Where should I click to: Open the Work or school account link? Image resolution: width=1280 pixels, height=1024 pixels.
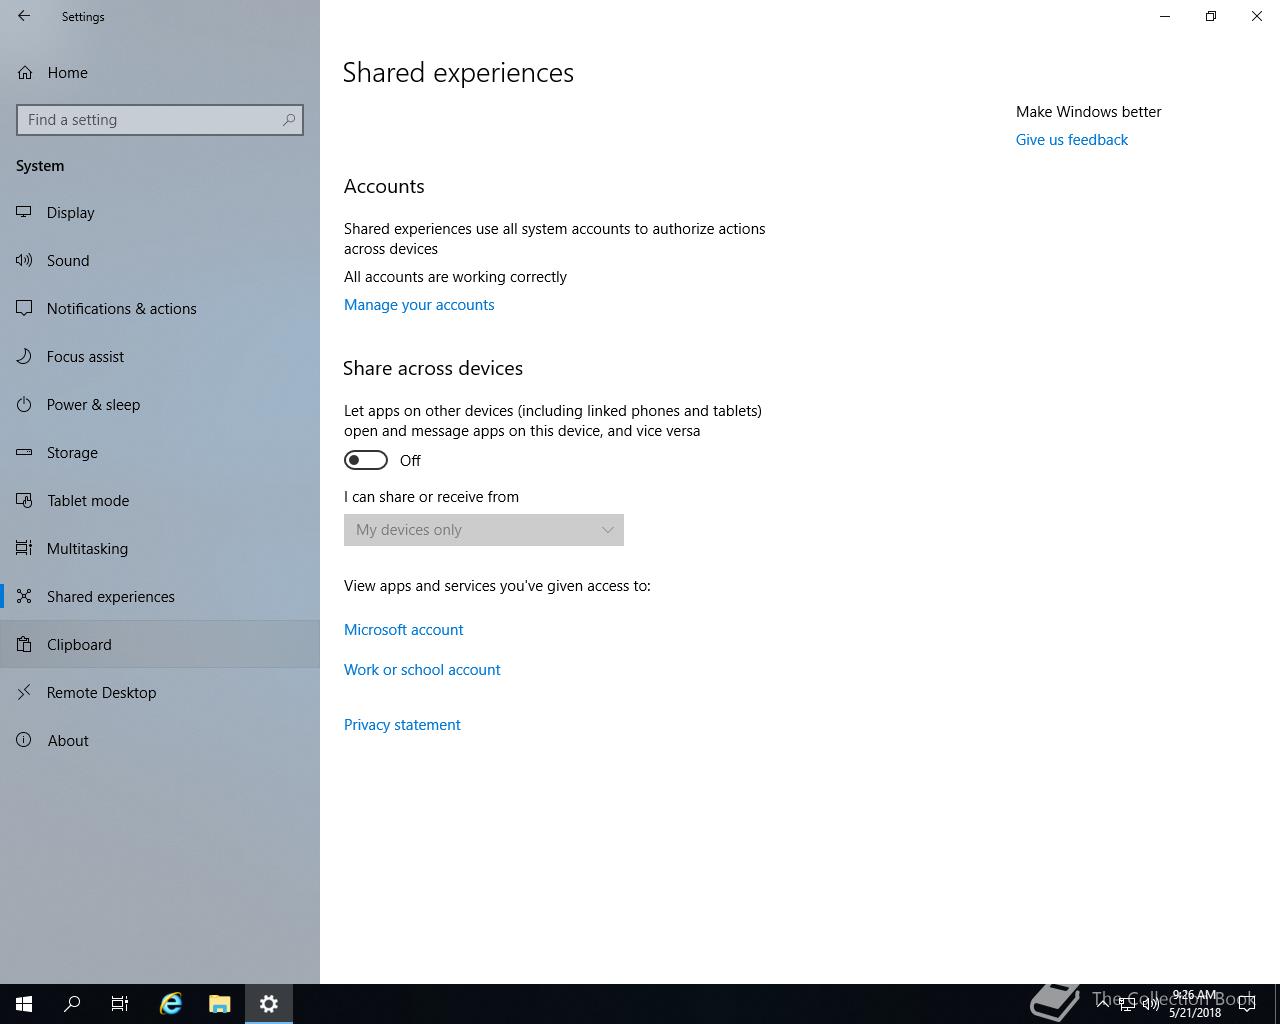(422, 670)
